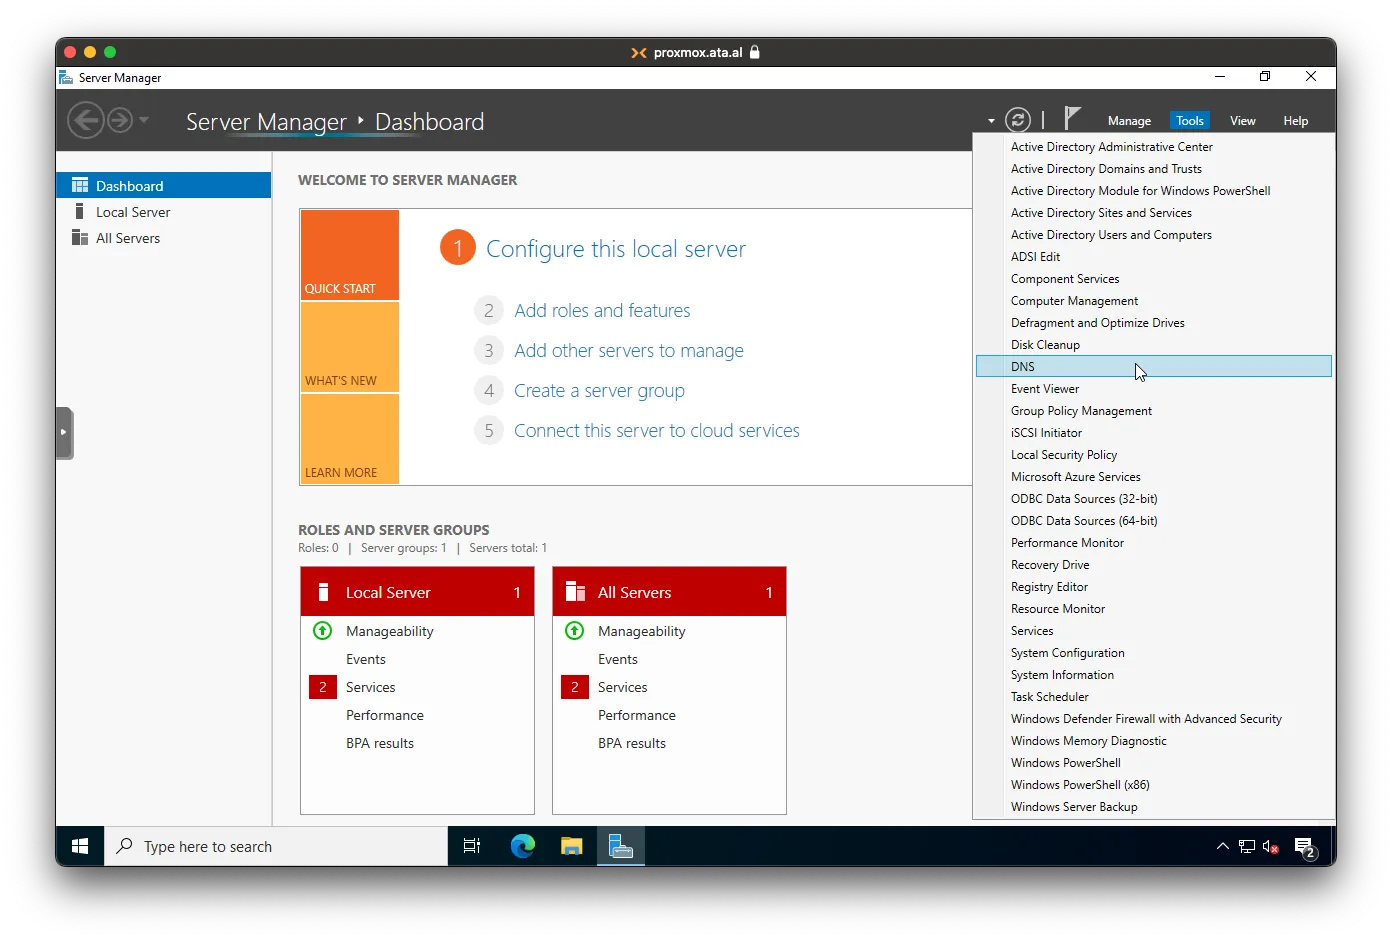Open Task Scheduler from Tools menu

(1154, 697)
